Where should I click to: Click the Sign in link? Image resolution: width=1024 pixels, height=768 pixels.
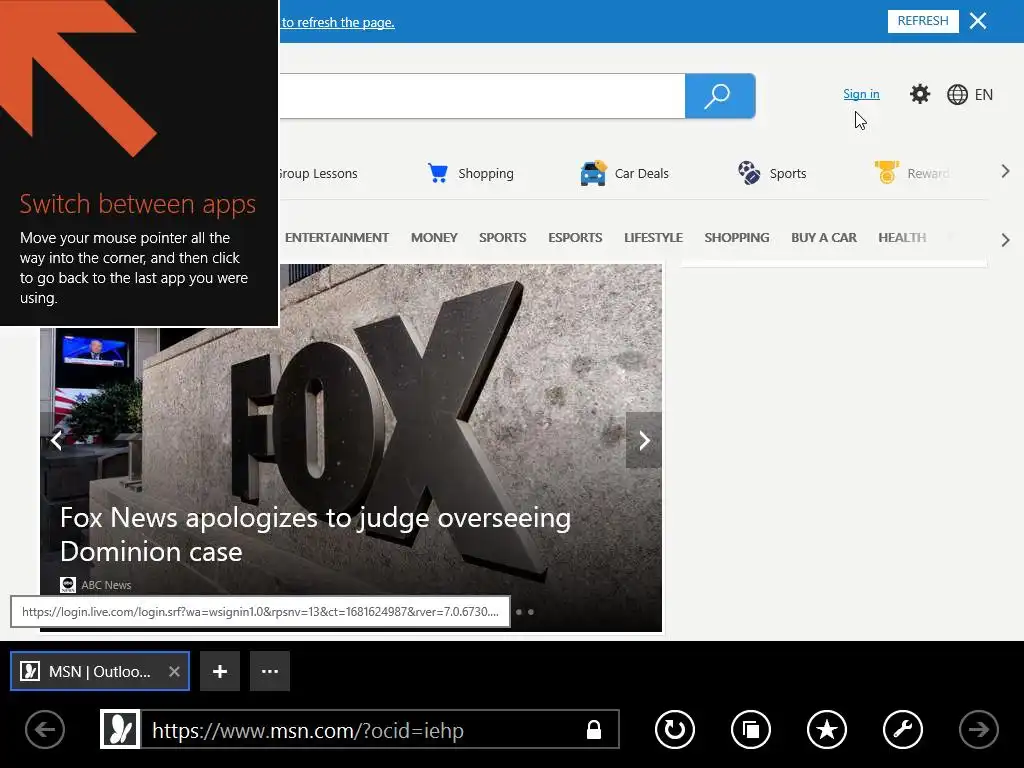861,94
